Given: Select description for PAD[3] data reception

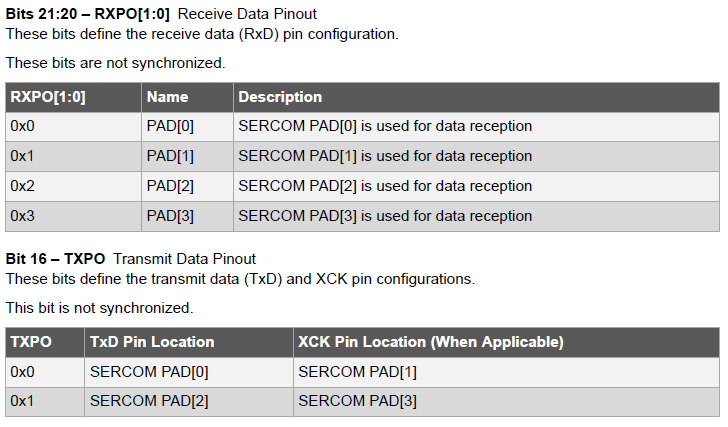Looking at the screenshot, I should 385,216.
